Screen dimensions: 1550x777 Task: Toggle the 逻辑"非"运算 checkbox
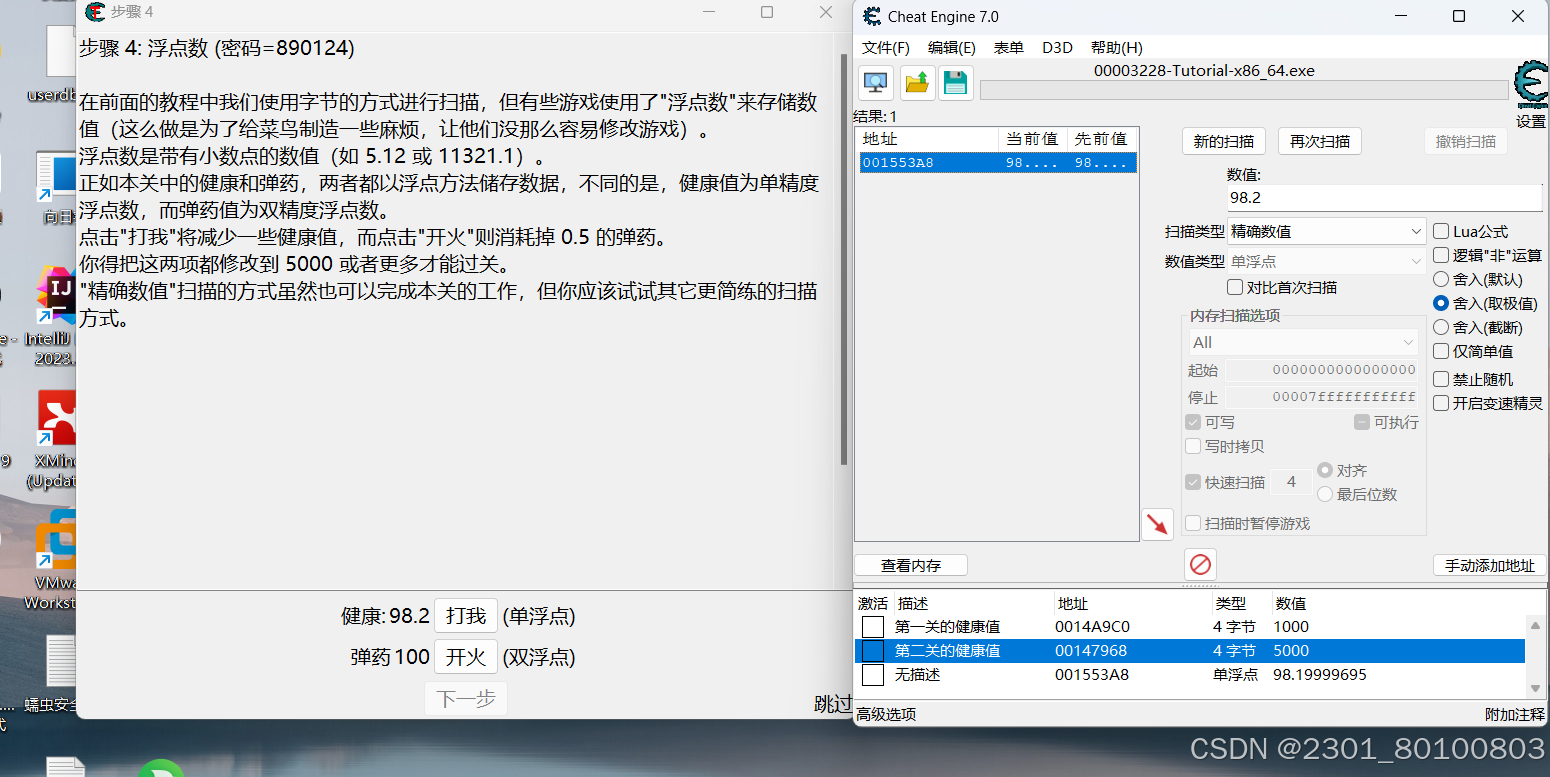1441,255
